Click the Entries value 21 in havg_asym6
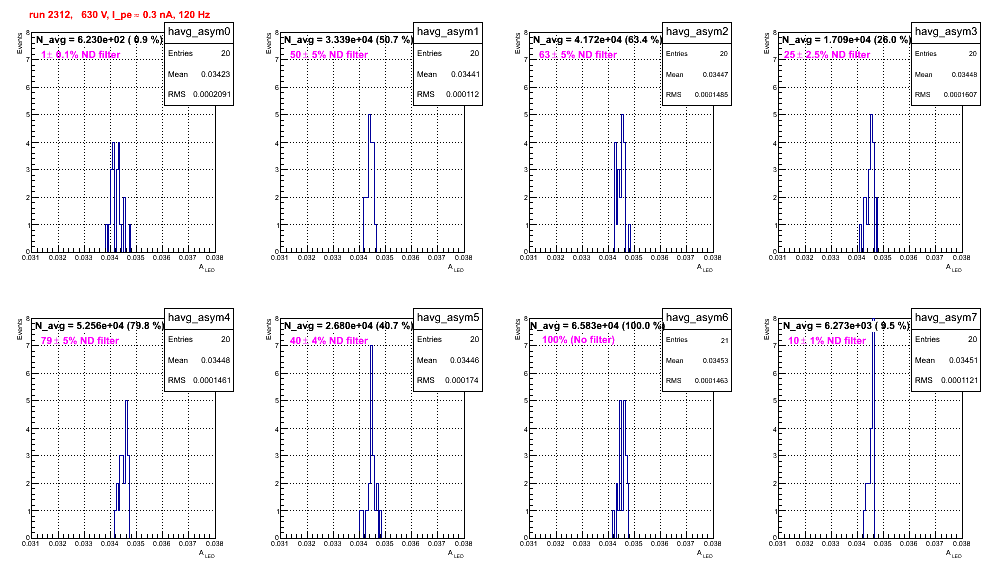 pos(724,341)
